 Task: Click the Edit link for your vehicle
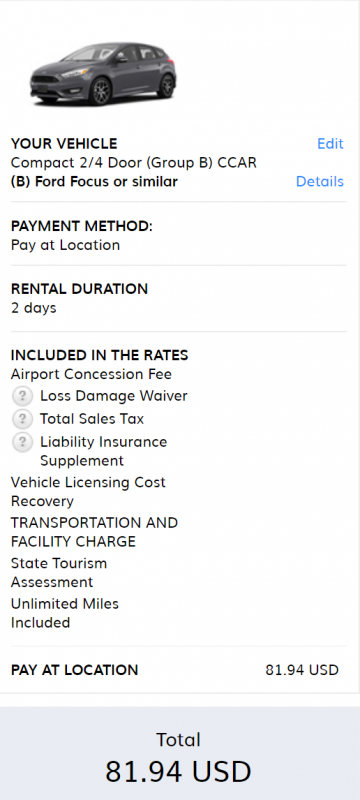(x=330, y=144)
